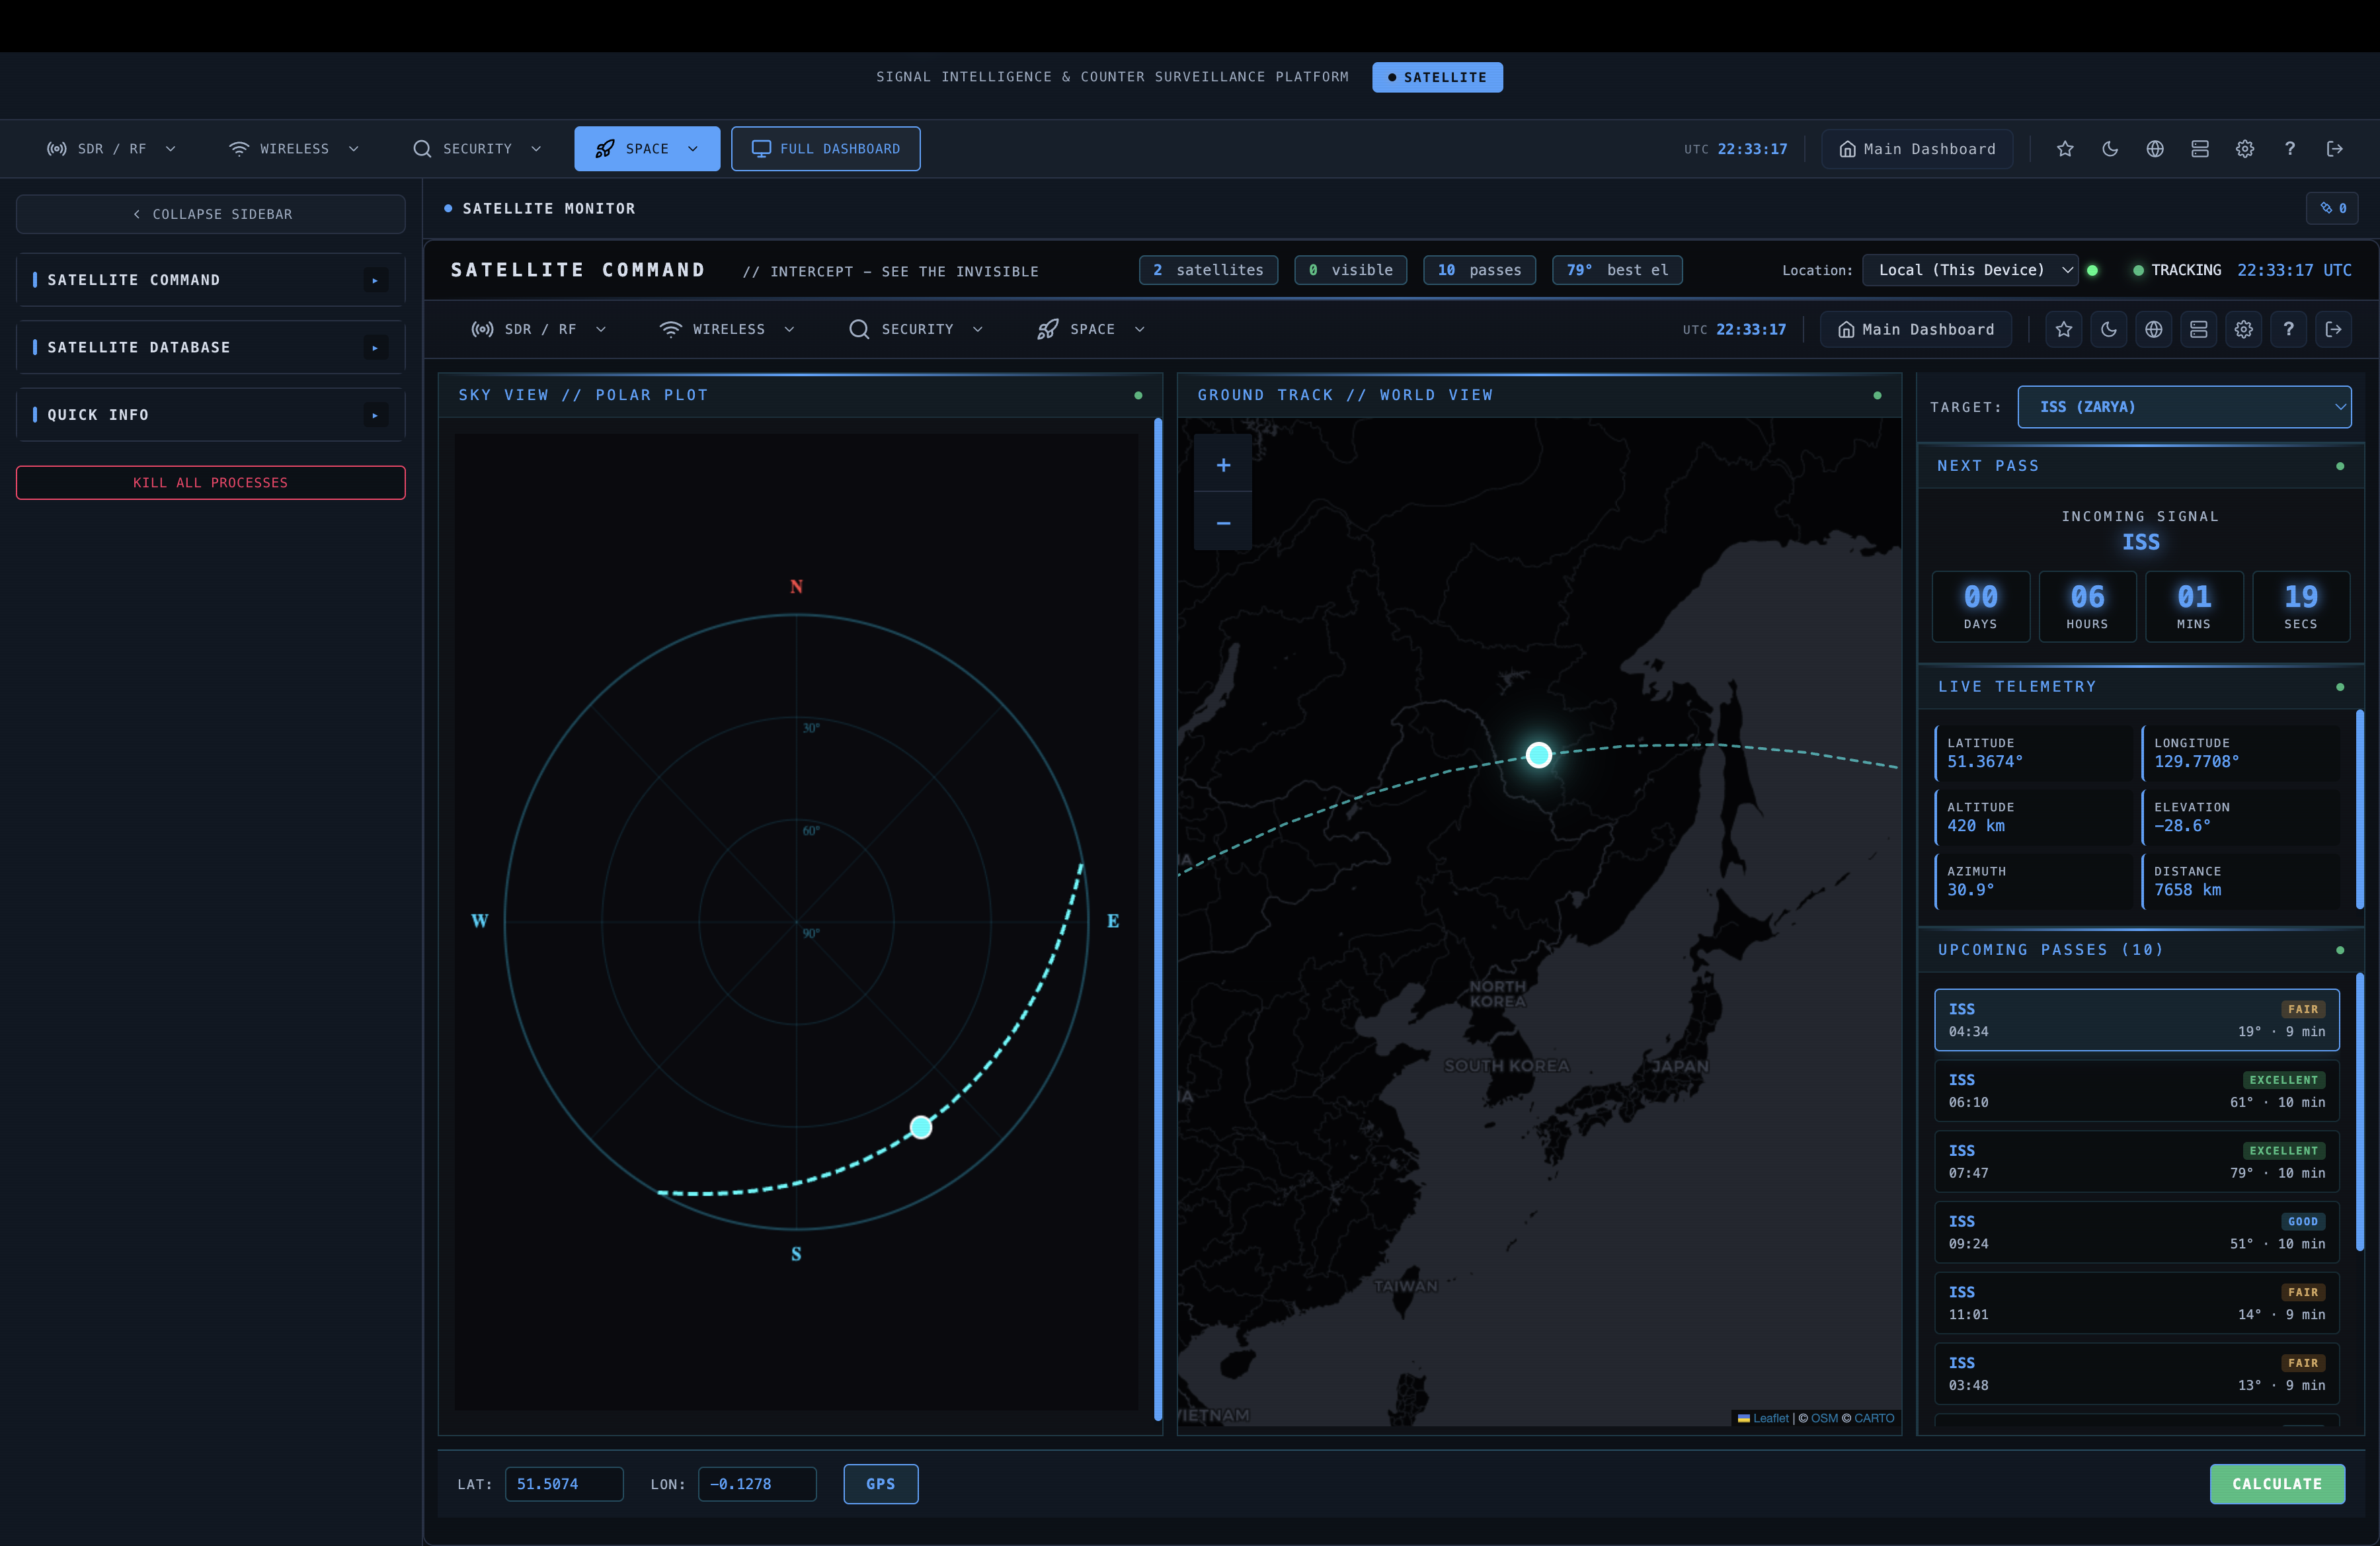Click the globe icon in the top toolbar

[x=2155, y=148]
